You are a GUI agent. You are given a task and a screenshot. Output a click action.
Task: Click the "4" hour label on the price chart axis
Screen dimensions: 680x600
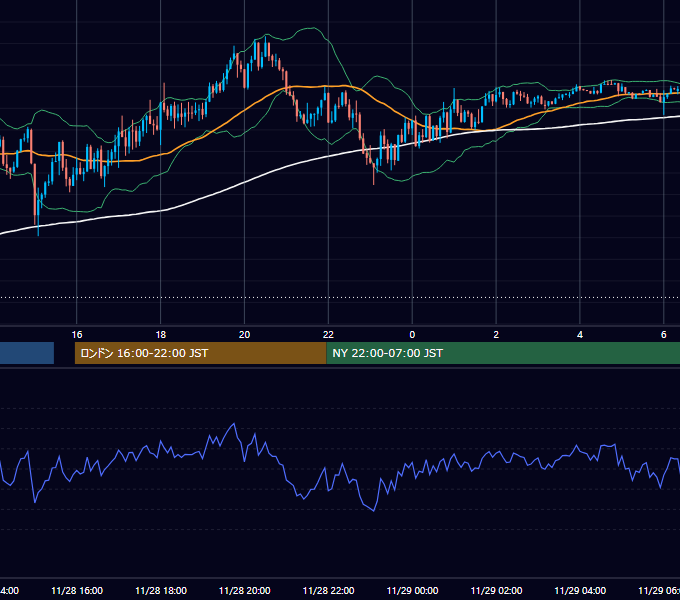pyautogui.click(x=580, y=335)
